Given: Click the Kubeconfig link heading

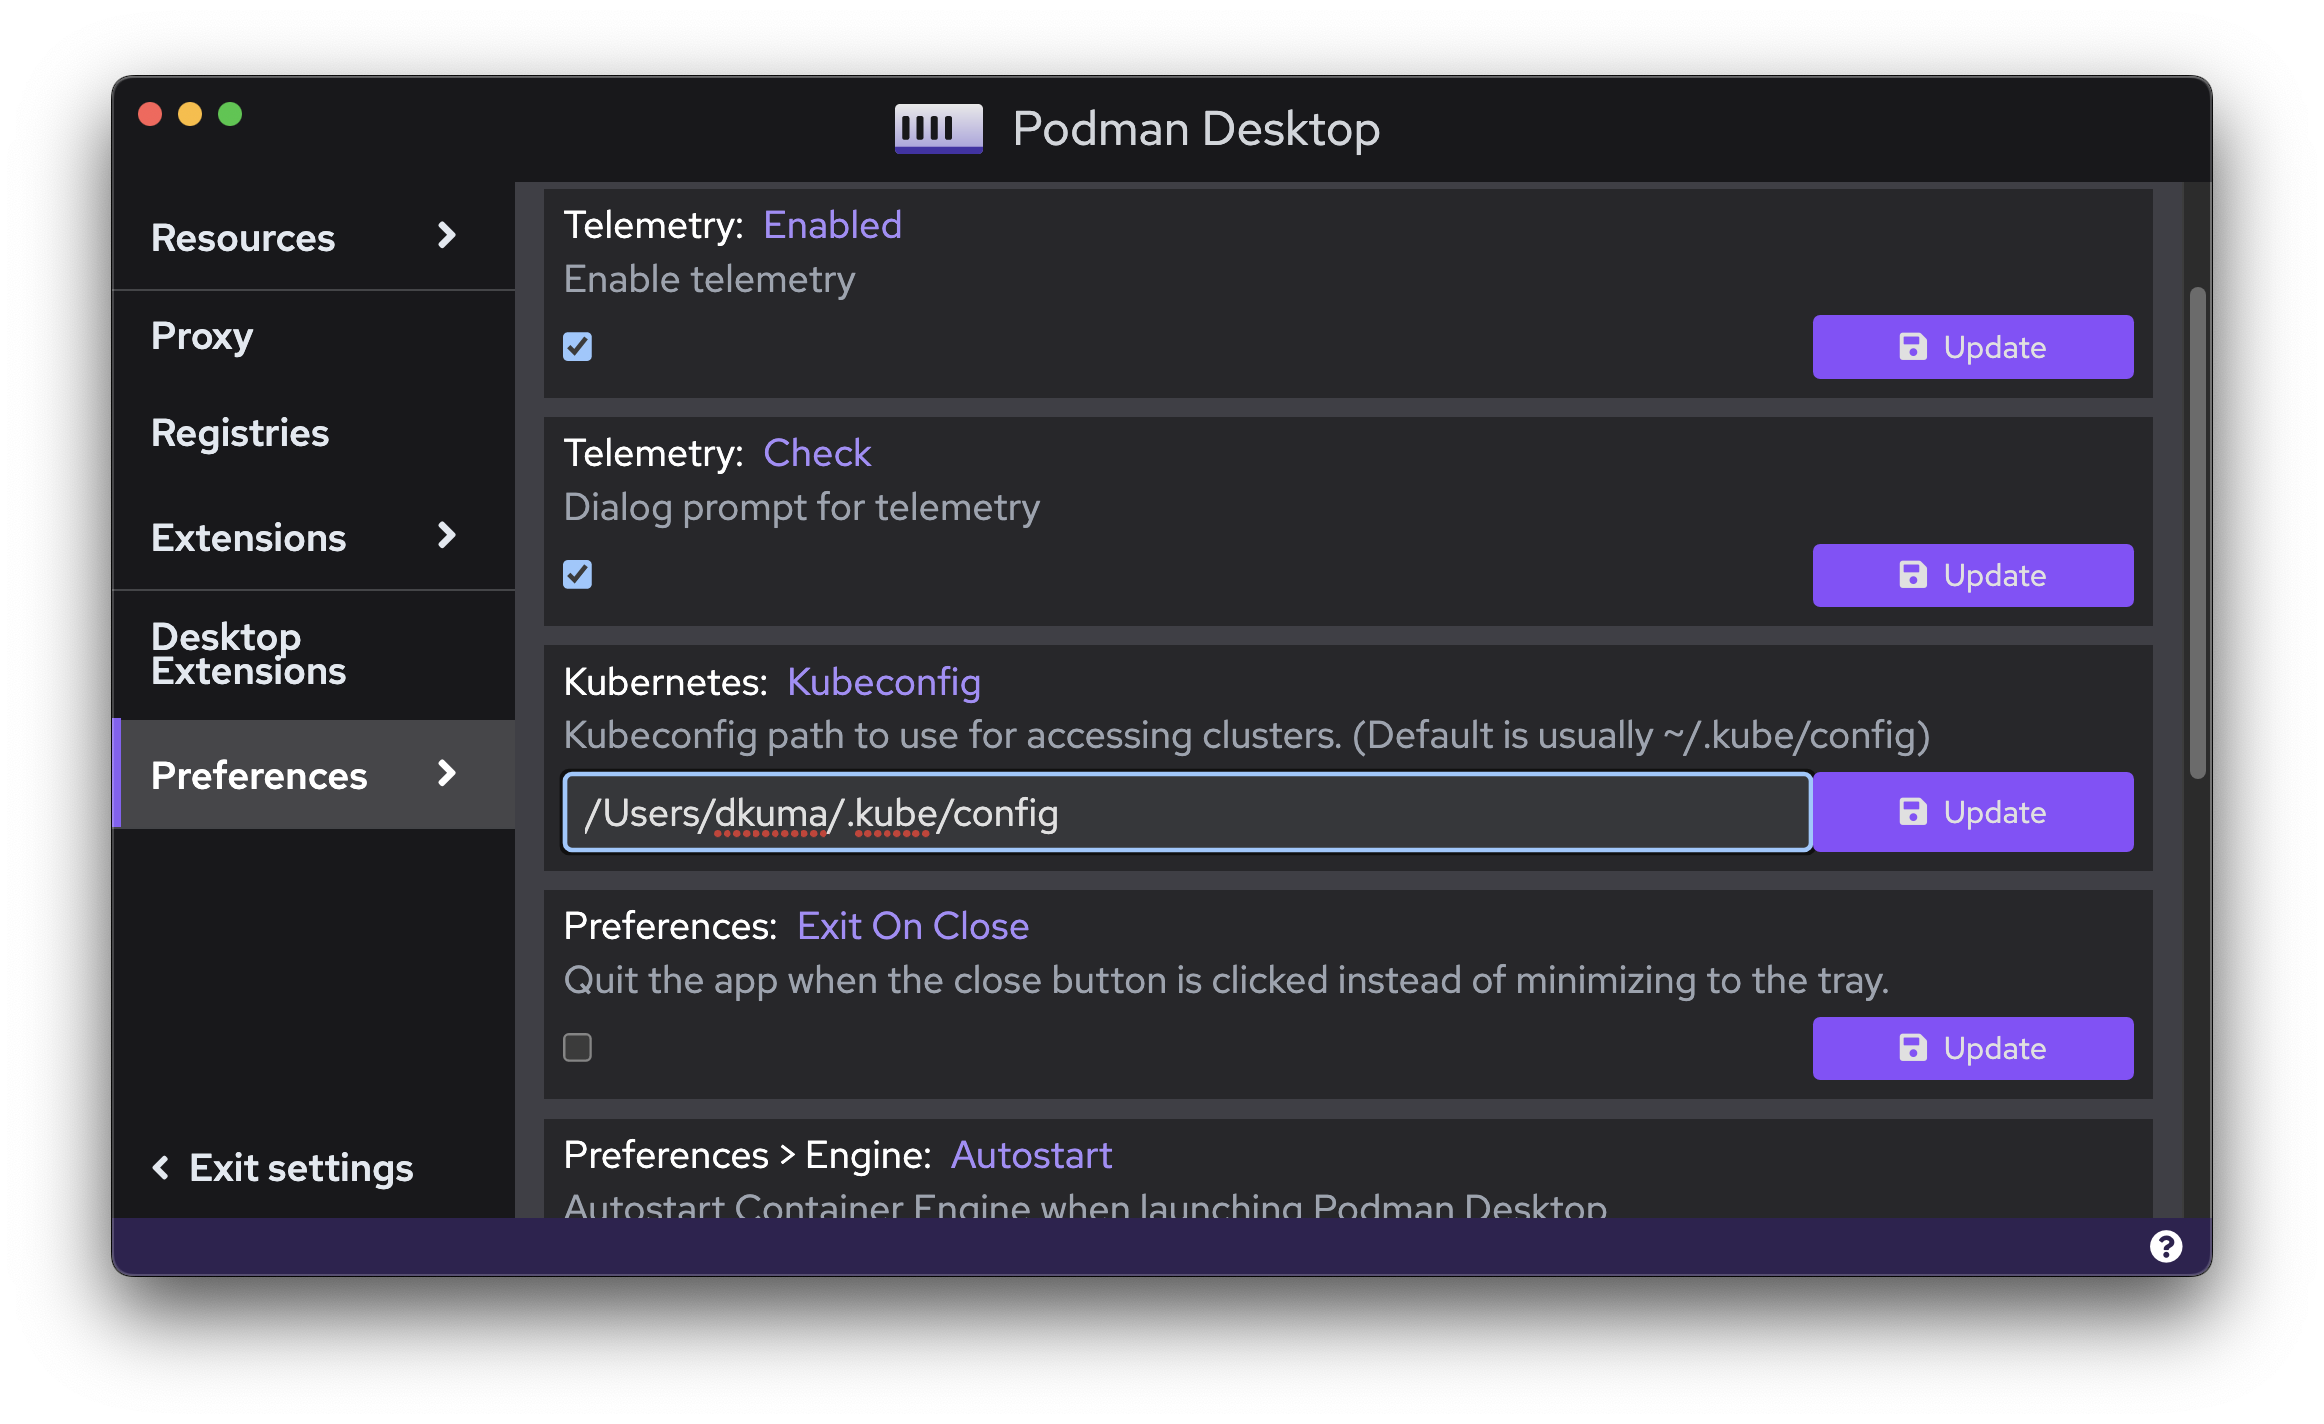Looking at the screenshot, I should 883,682.
